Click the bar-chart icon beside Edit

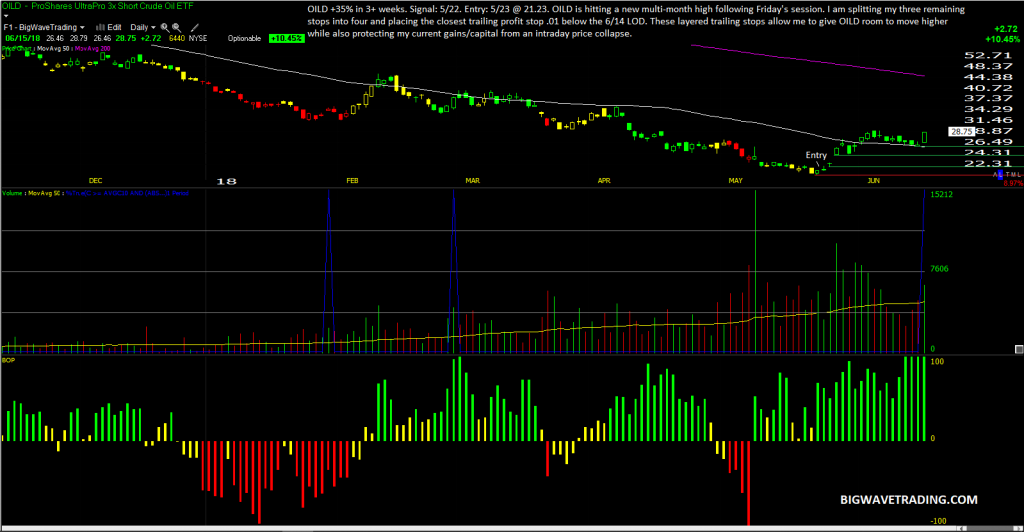click(101, 27)
